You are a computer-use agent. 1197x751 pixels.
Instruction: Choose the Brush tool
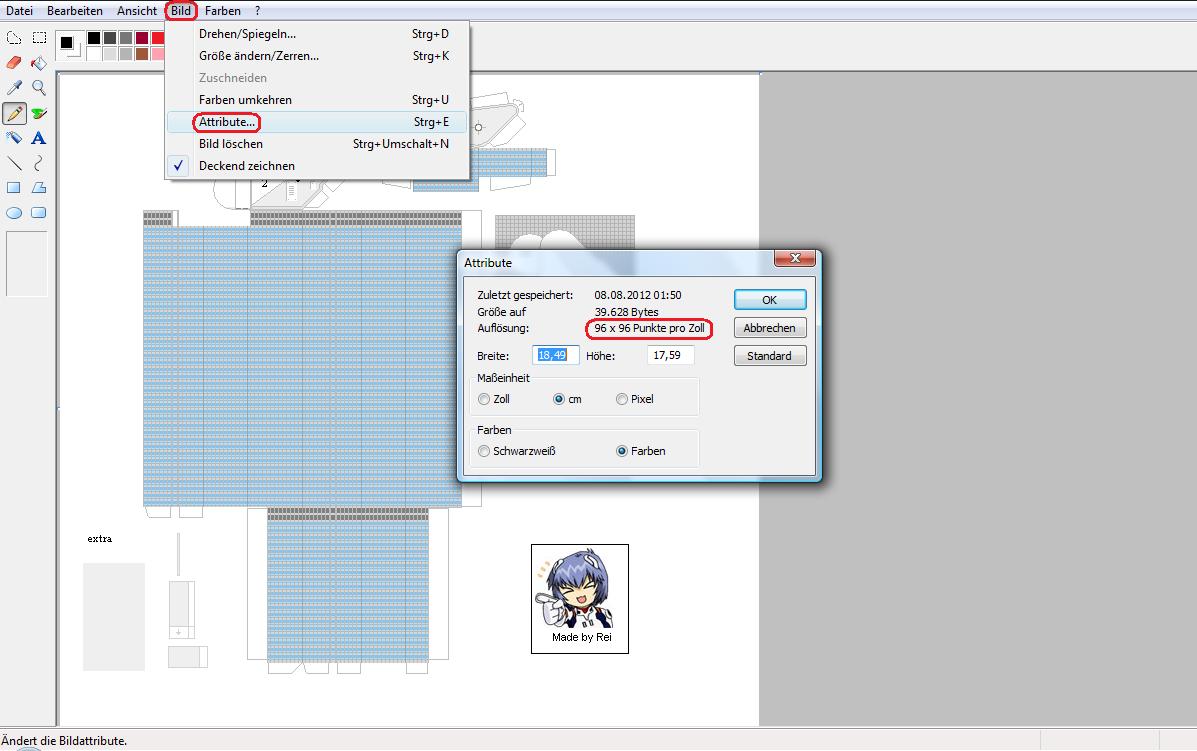pos(39,113)
